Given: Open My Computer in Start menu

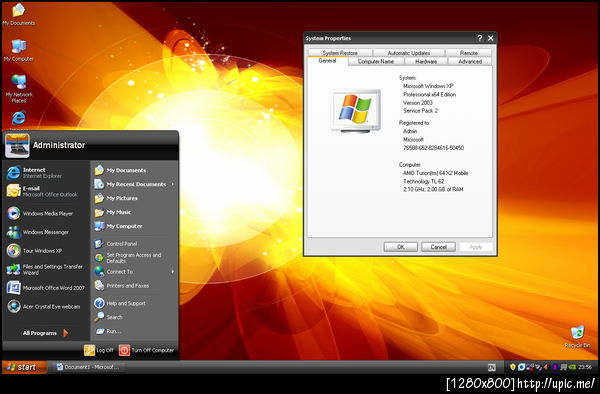Looking at the screenshot, I should (x=134, y=226).
